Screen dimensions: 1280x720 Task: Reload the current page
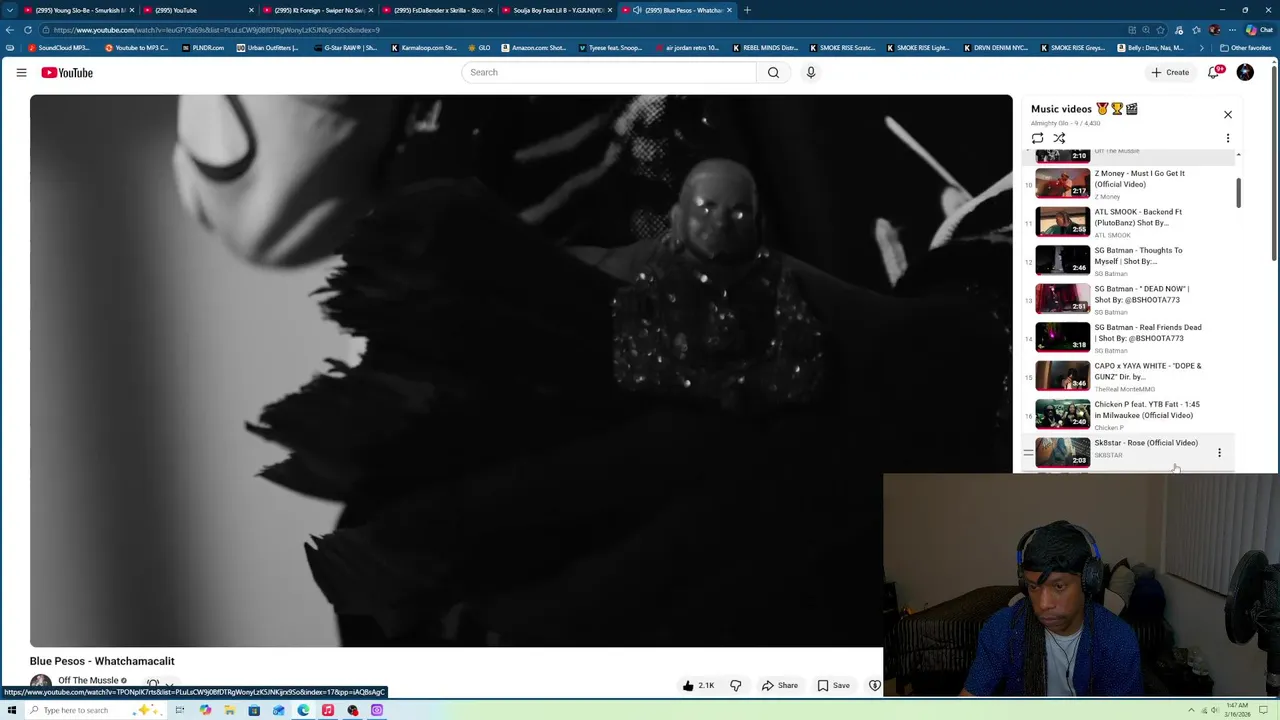click(28, 30)
